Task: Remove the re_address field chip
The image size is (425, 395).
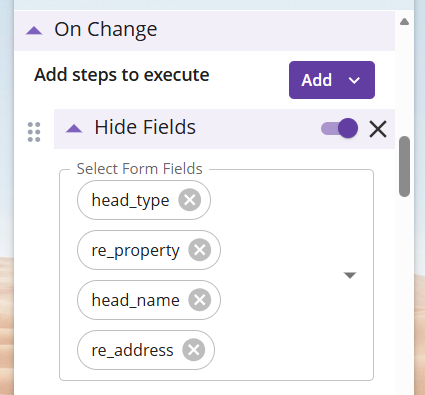Action: tap(194, 350)
